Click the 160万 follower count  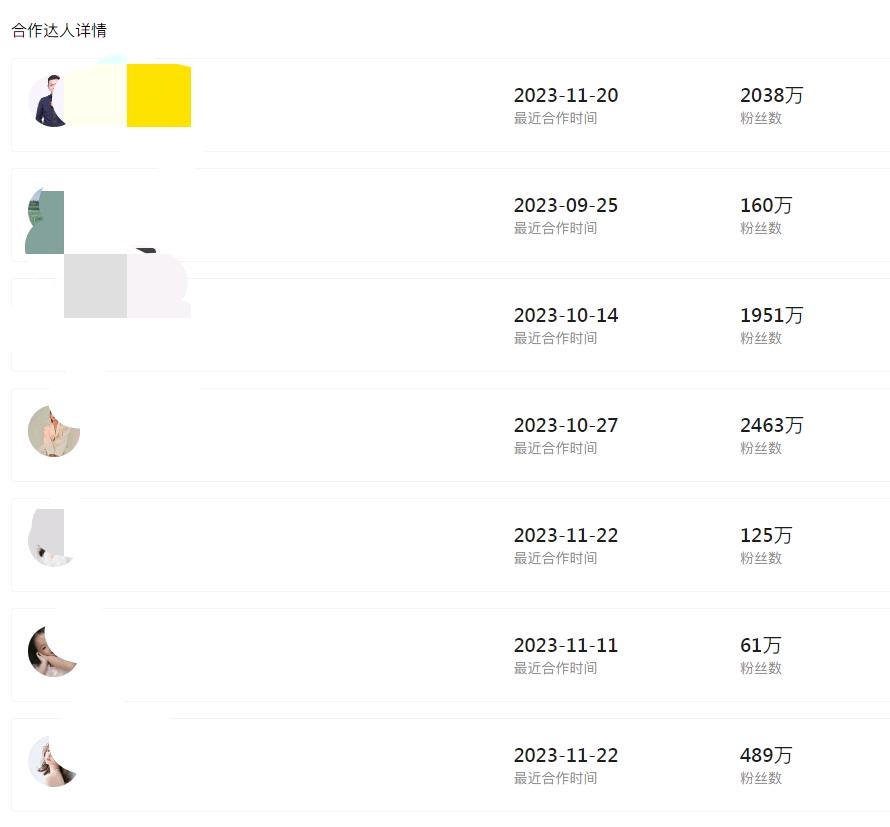[x=766, y=206]
